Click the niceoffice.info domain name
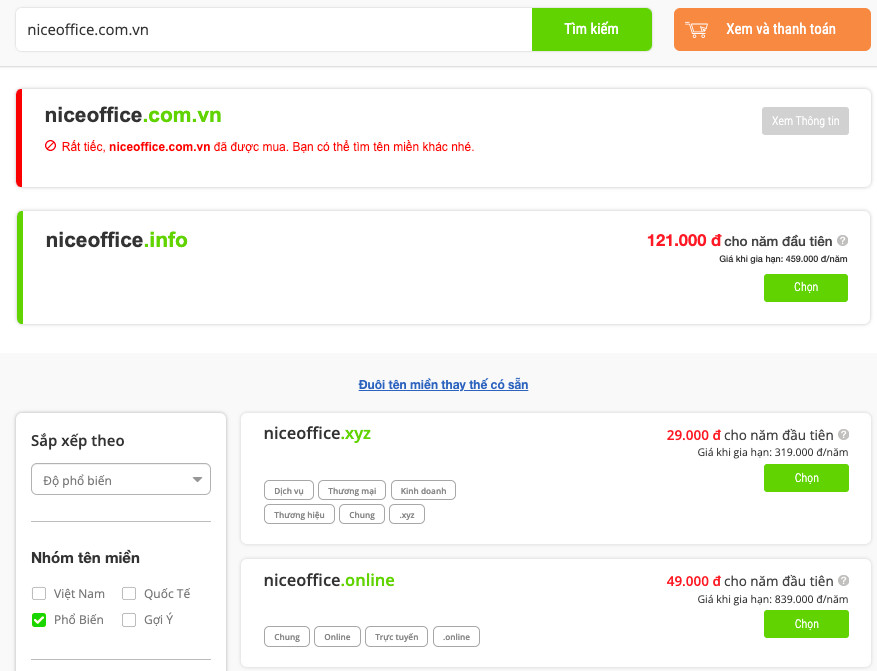Viewport: 877px width, 671px height. [116, 240]
